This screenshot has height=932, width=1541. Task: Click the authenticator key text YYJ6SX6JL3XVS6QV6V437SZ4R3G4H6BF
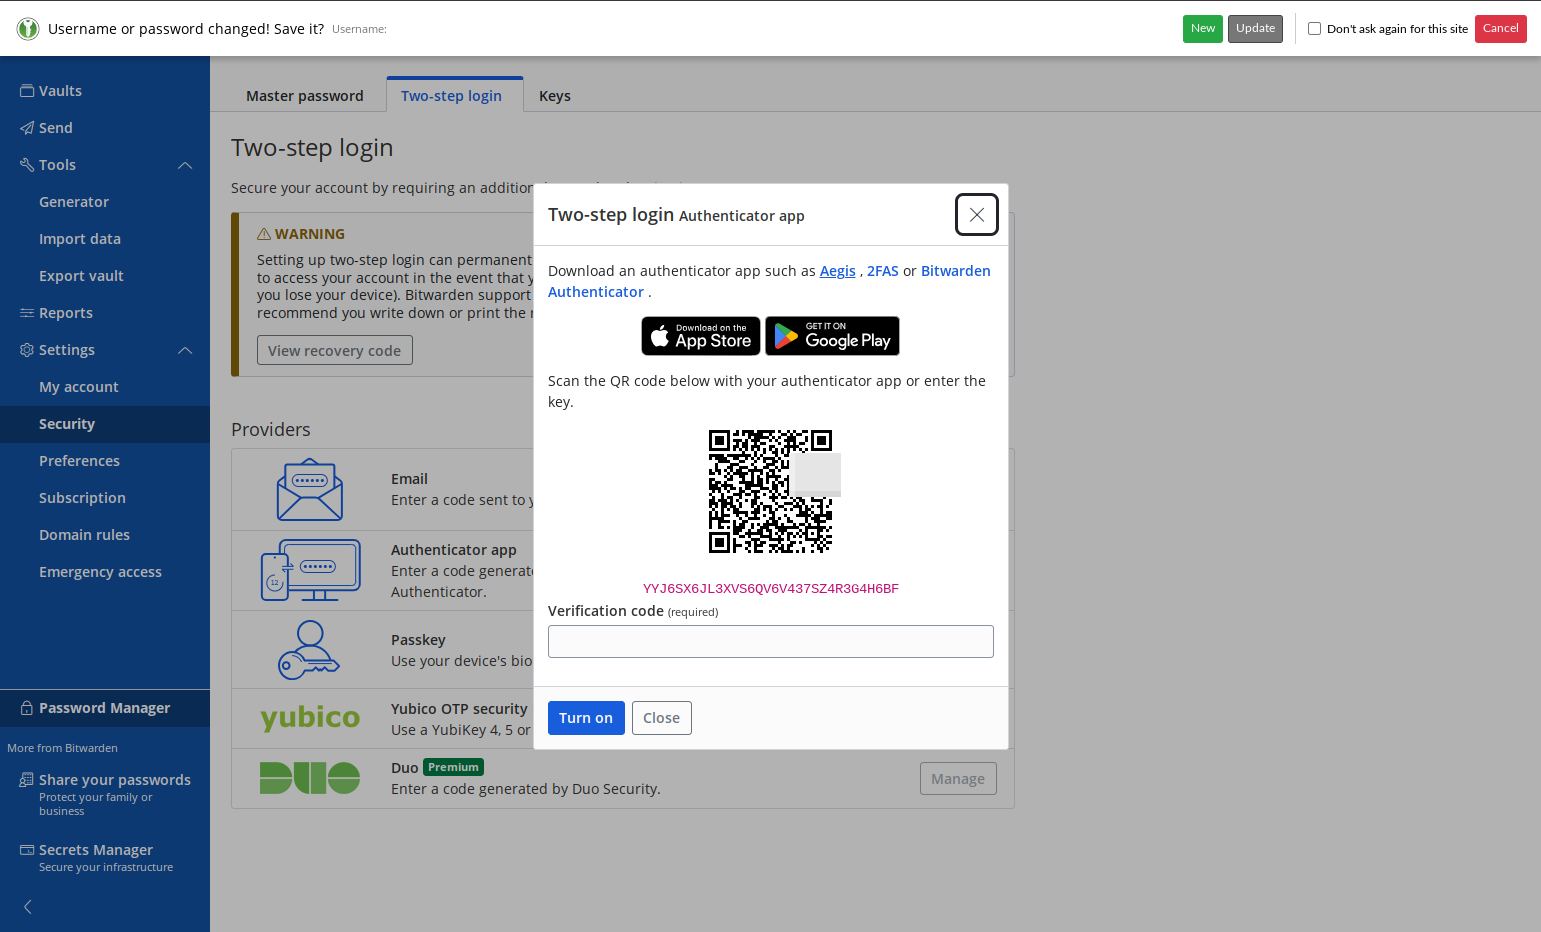(x=771, y=589)
